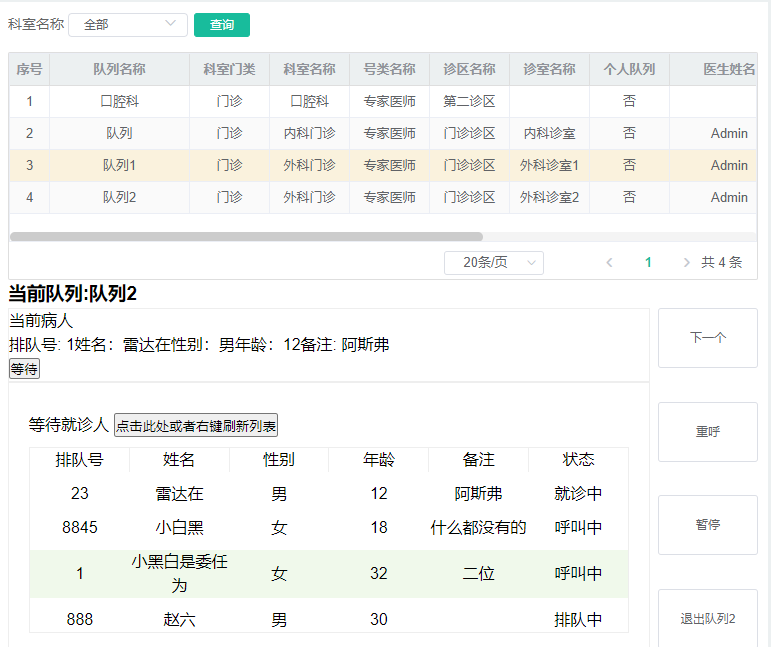Viewport: 771px width, 647px height.
Task: Click the 科室名称 column header
Action: click(309, 69)
